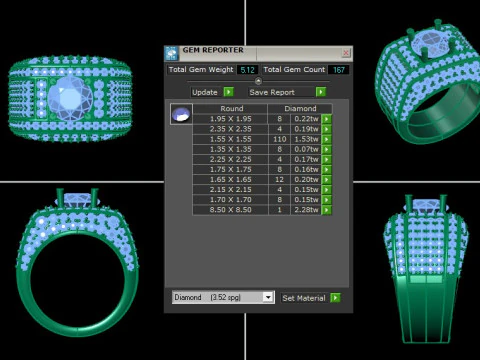Select the 1.35 X 1.35 size cell
The image size is (480, 360).
point(230,149)
